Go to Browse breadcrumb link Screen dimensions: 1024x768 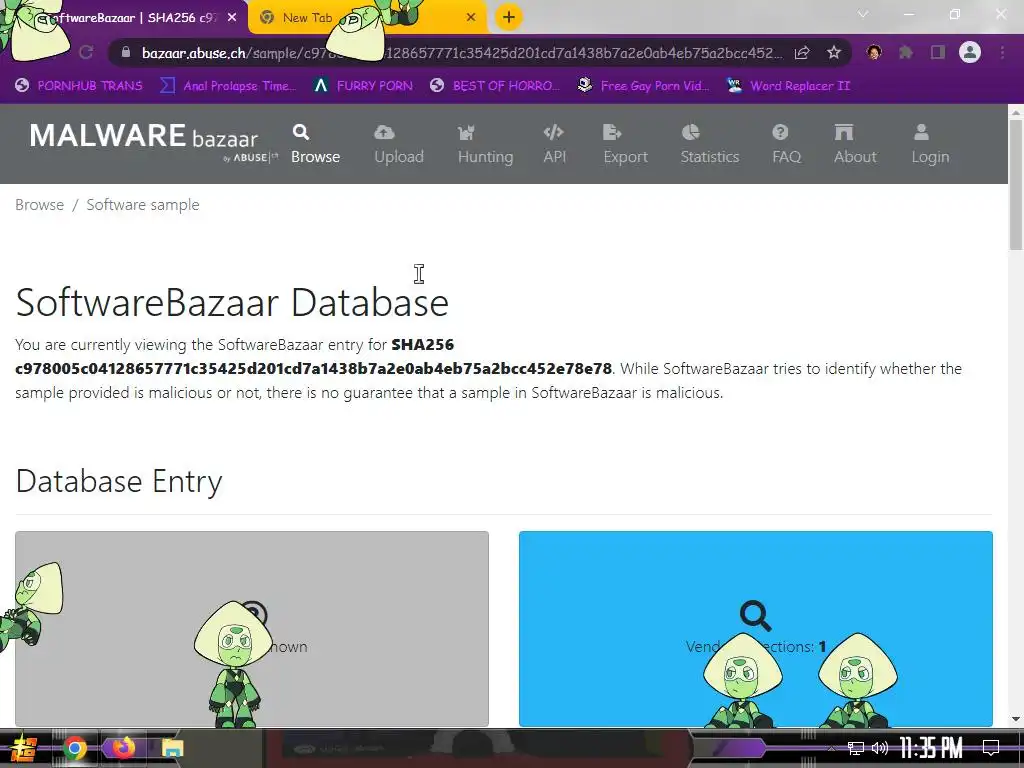click(39, 204)
